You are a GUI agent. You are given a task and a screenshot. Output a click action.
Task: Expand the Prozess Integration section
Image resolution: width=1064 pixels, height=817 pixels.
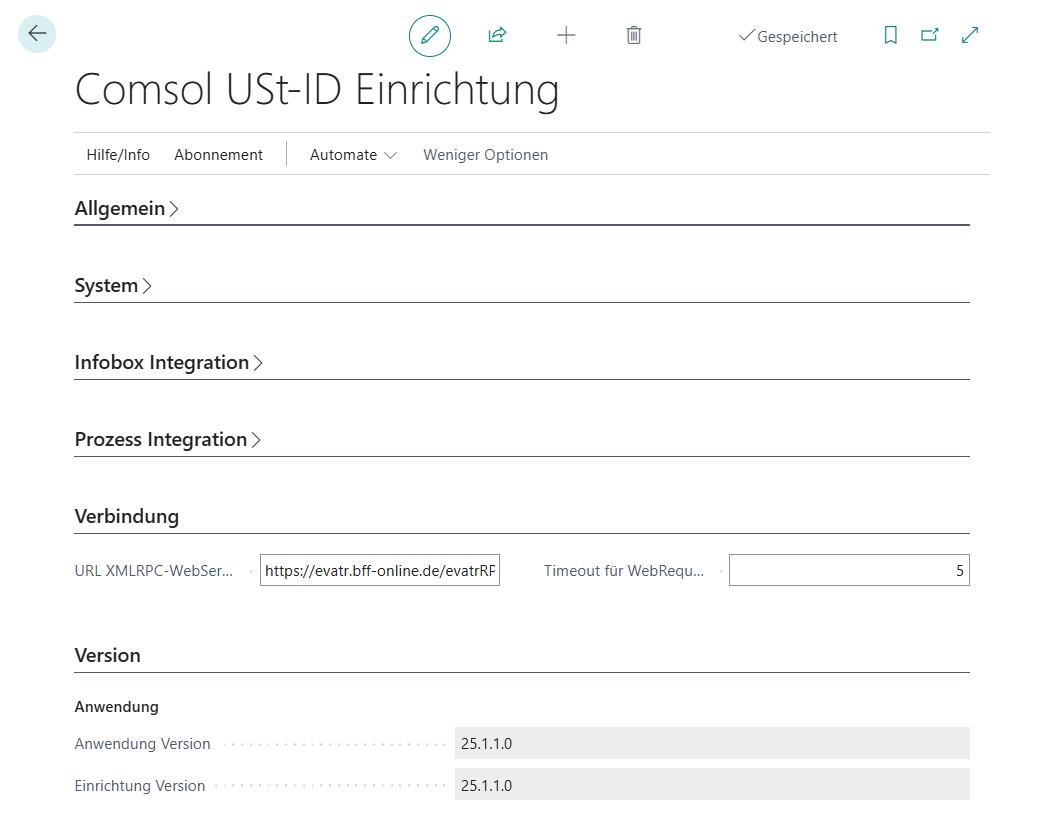point(168,440)
